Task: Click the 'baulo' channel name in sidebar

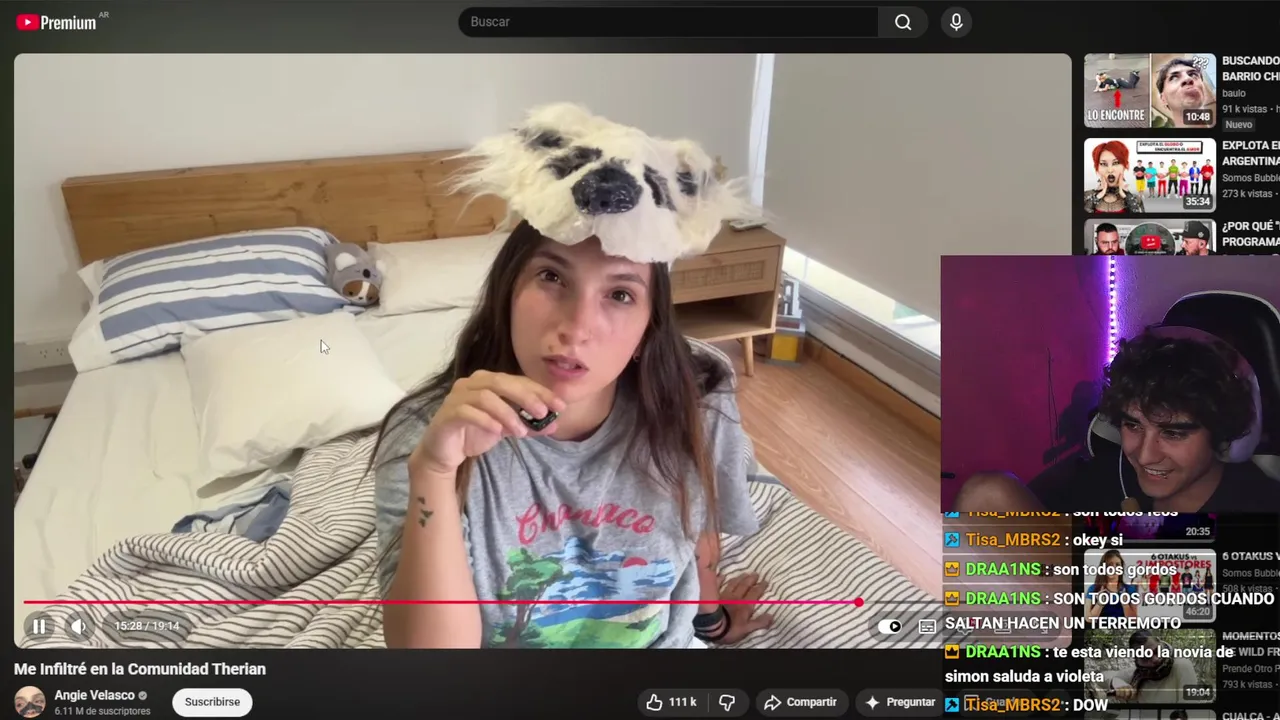Action: pos(1233,93)
